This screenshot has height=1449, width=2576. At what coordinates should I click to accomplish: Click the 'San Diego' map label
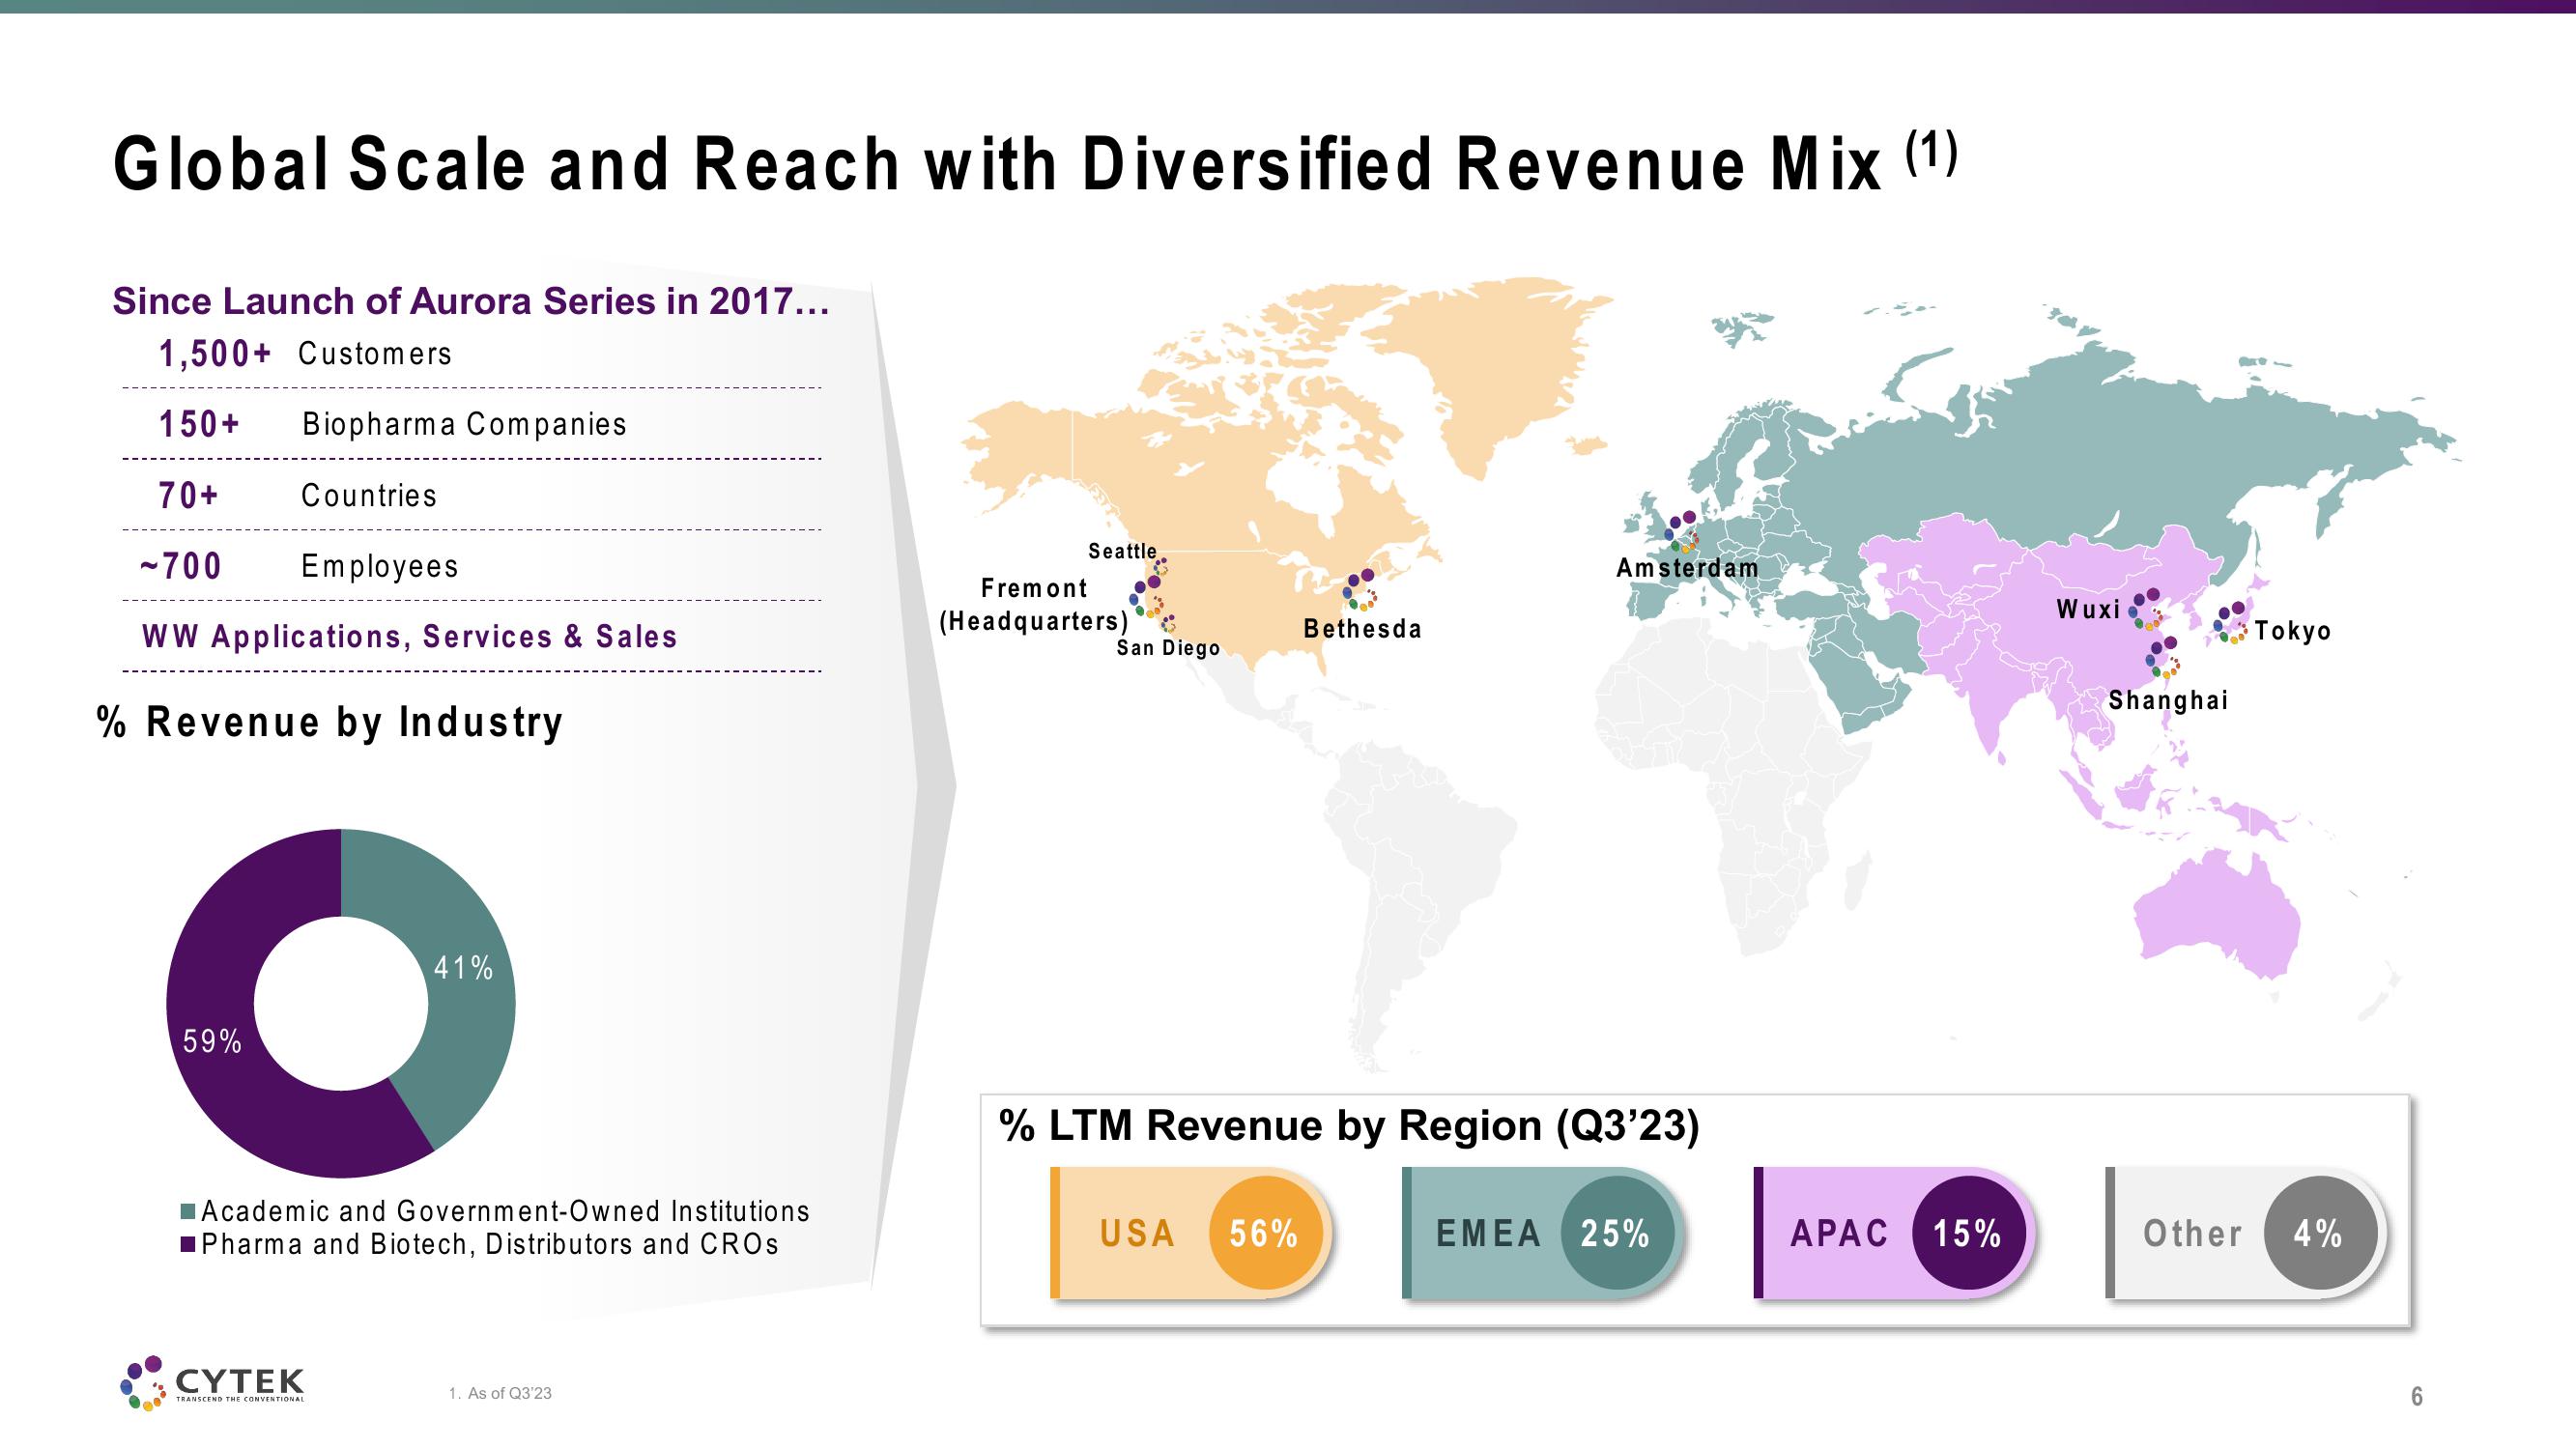1168,648
